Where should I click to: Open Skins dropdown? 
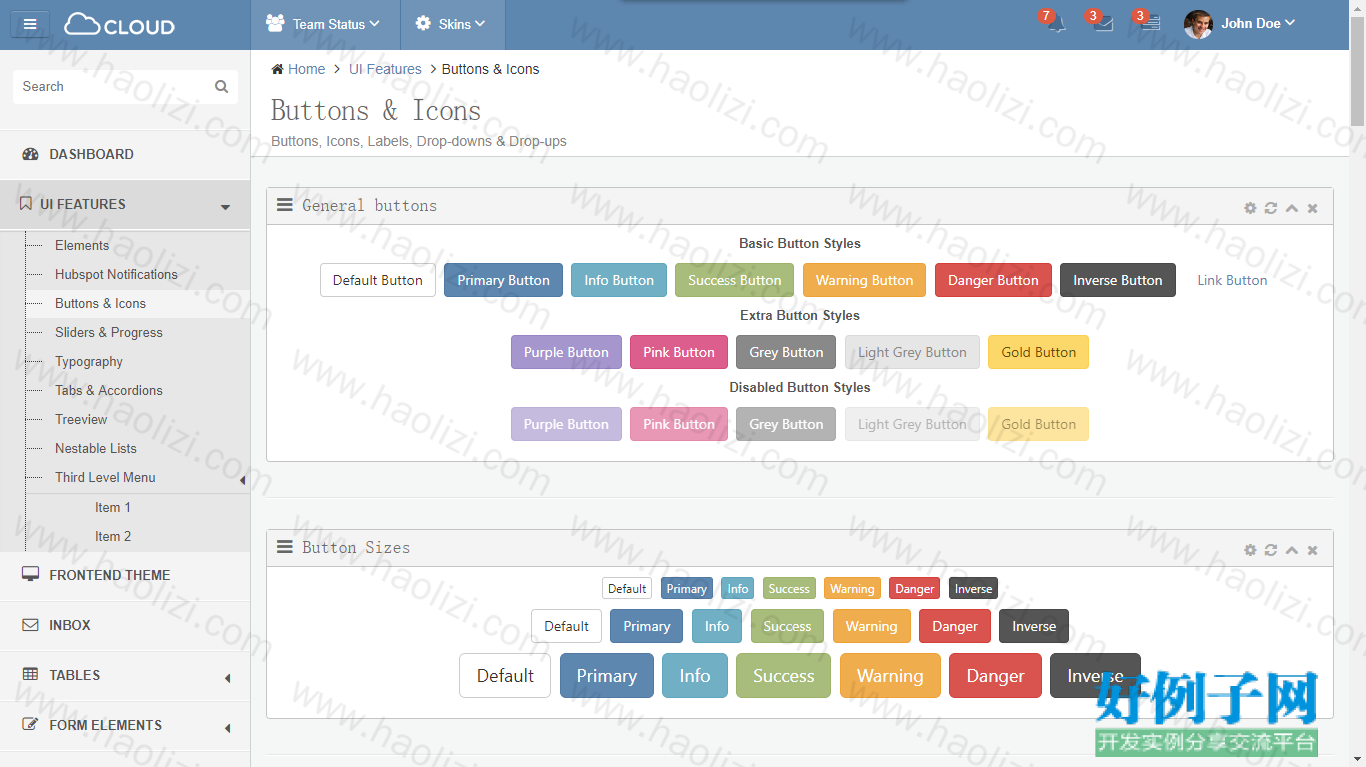click(x=451, y=24)
